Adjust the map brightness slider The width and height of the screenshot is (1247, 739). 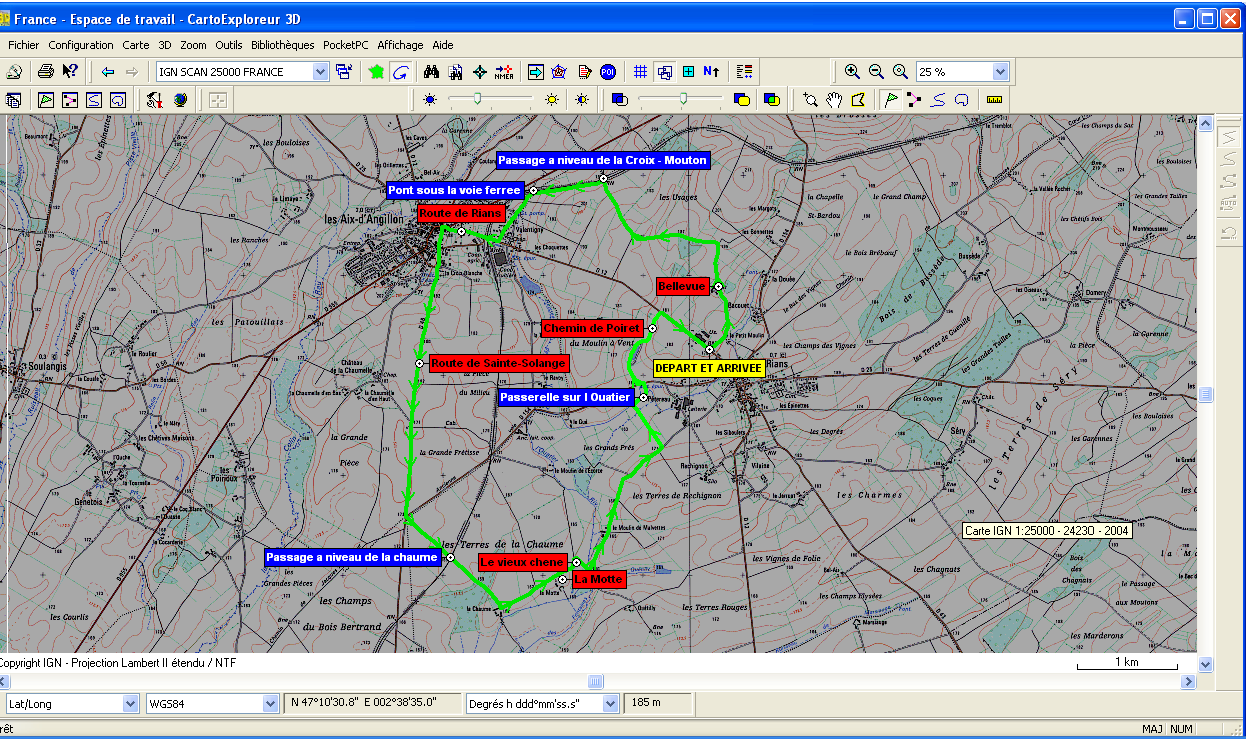point(478,98)
